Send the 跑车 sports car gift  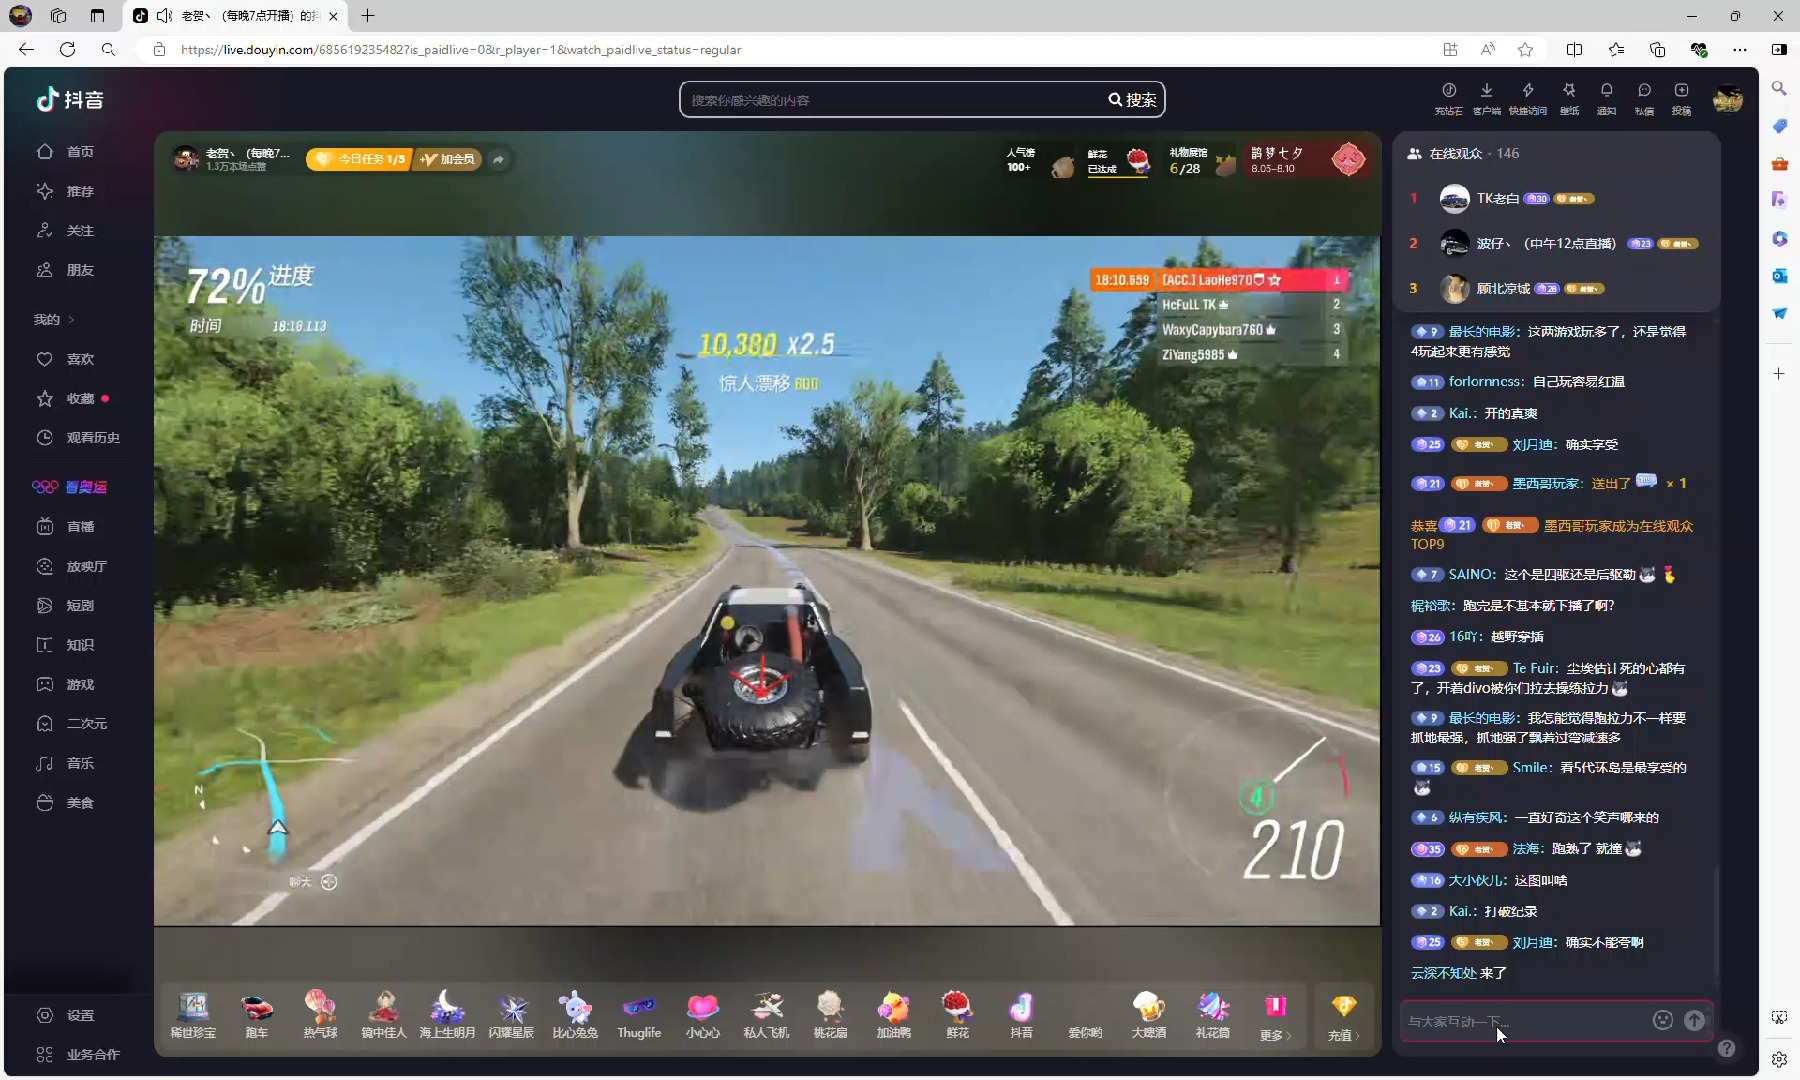click(x=257, y=1014)
